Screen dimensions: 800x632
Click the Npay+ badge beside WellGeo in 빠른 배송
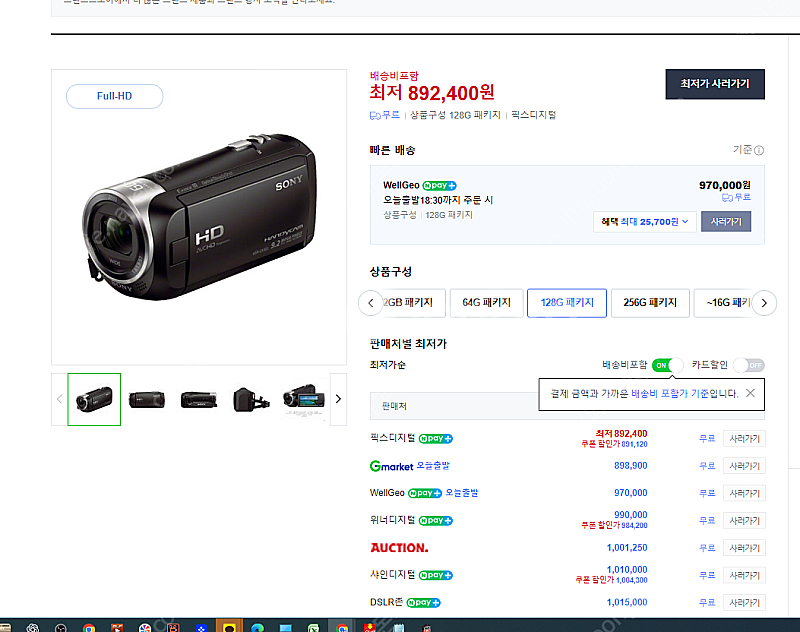tap(439, 185)
